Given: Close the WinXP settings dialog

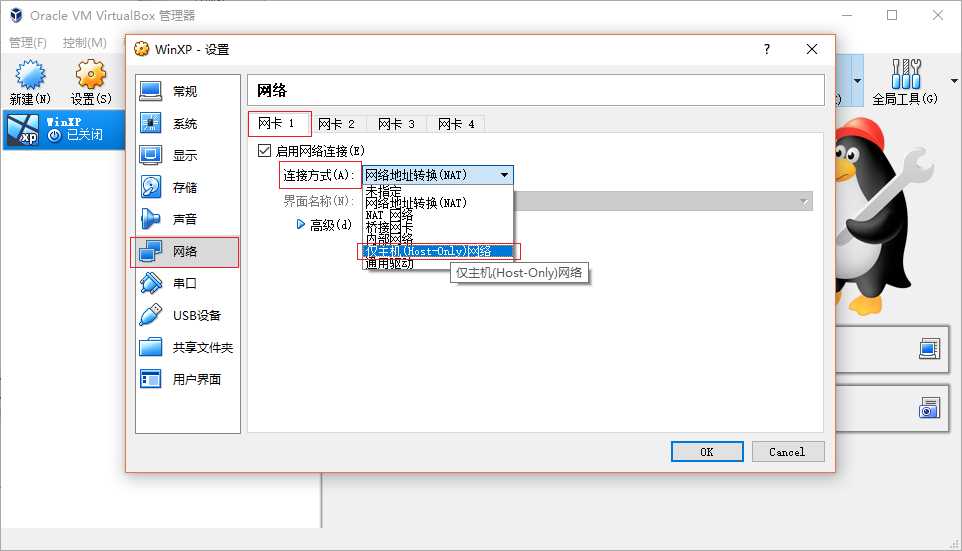Looking at the screenshot, I should (812, 49).
